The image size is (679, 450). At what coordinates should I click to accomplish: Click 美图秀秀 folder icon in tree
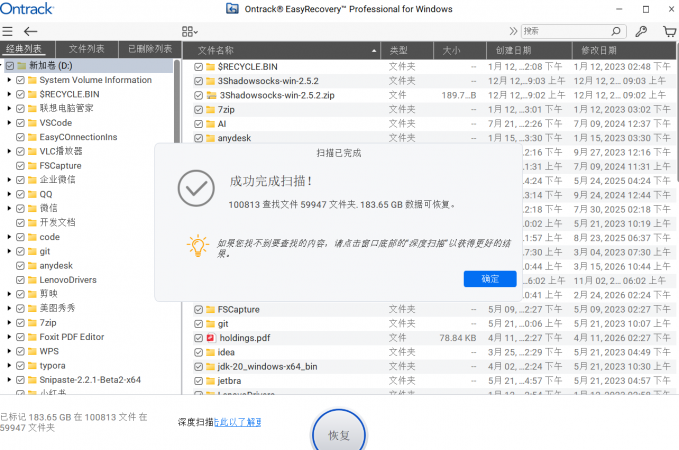32,308
